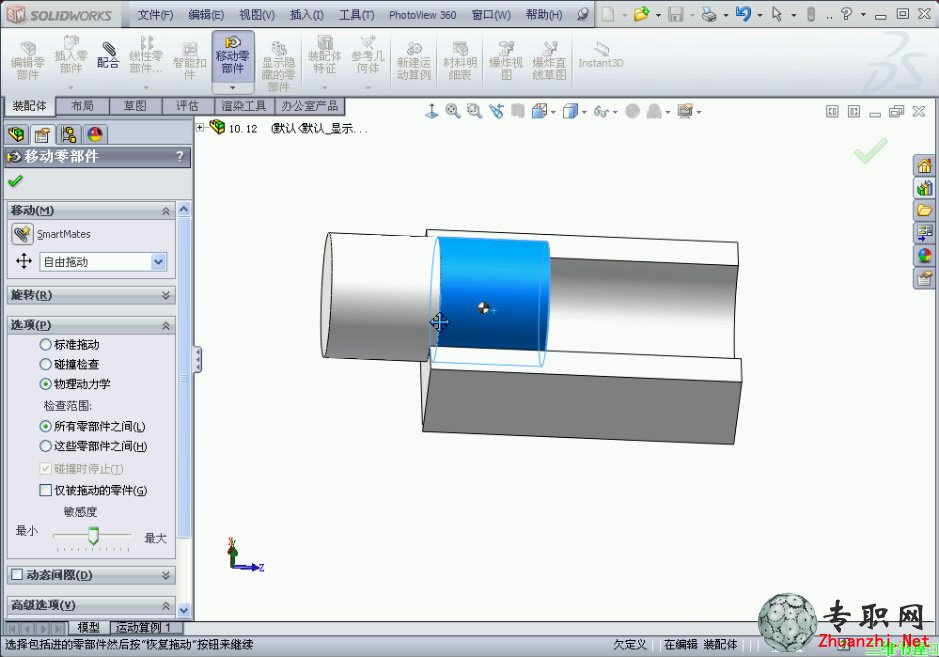Open the DisplayManager tab icon
This screenshot has width=939, height=657.
95,134
